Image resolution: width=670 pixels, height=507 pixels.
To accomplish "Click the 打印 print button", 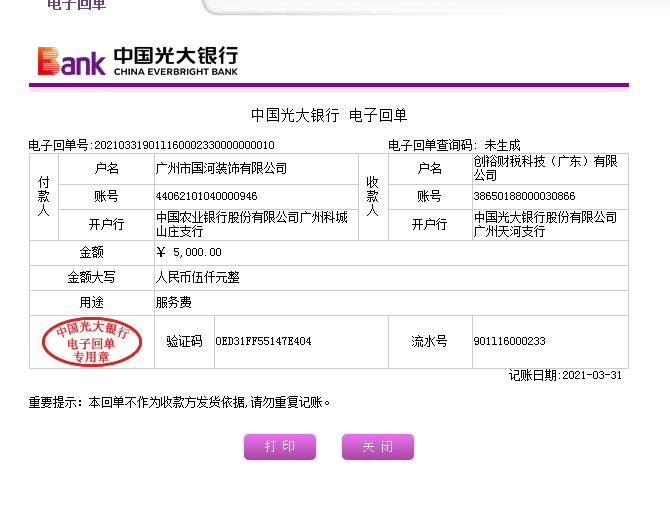I will pyautogui.click(x=280, y=447).
